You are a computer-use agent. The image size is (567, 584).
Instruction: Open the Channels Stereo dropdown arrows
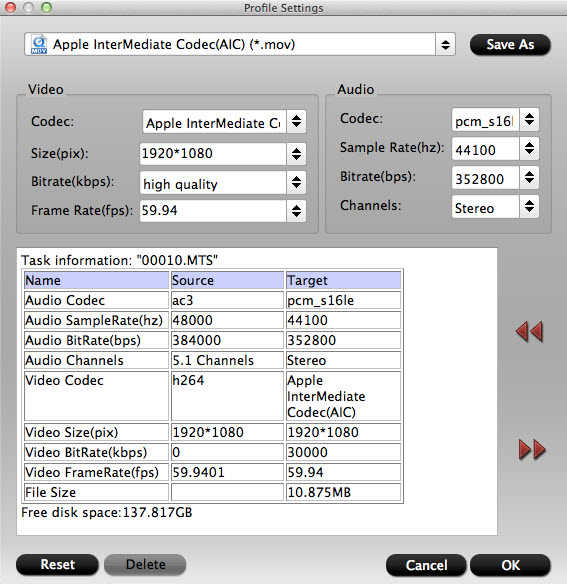[x=529, y=206]
